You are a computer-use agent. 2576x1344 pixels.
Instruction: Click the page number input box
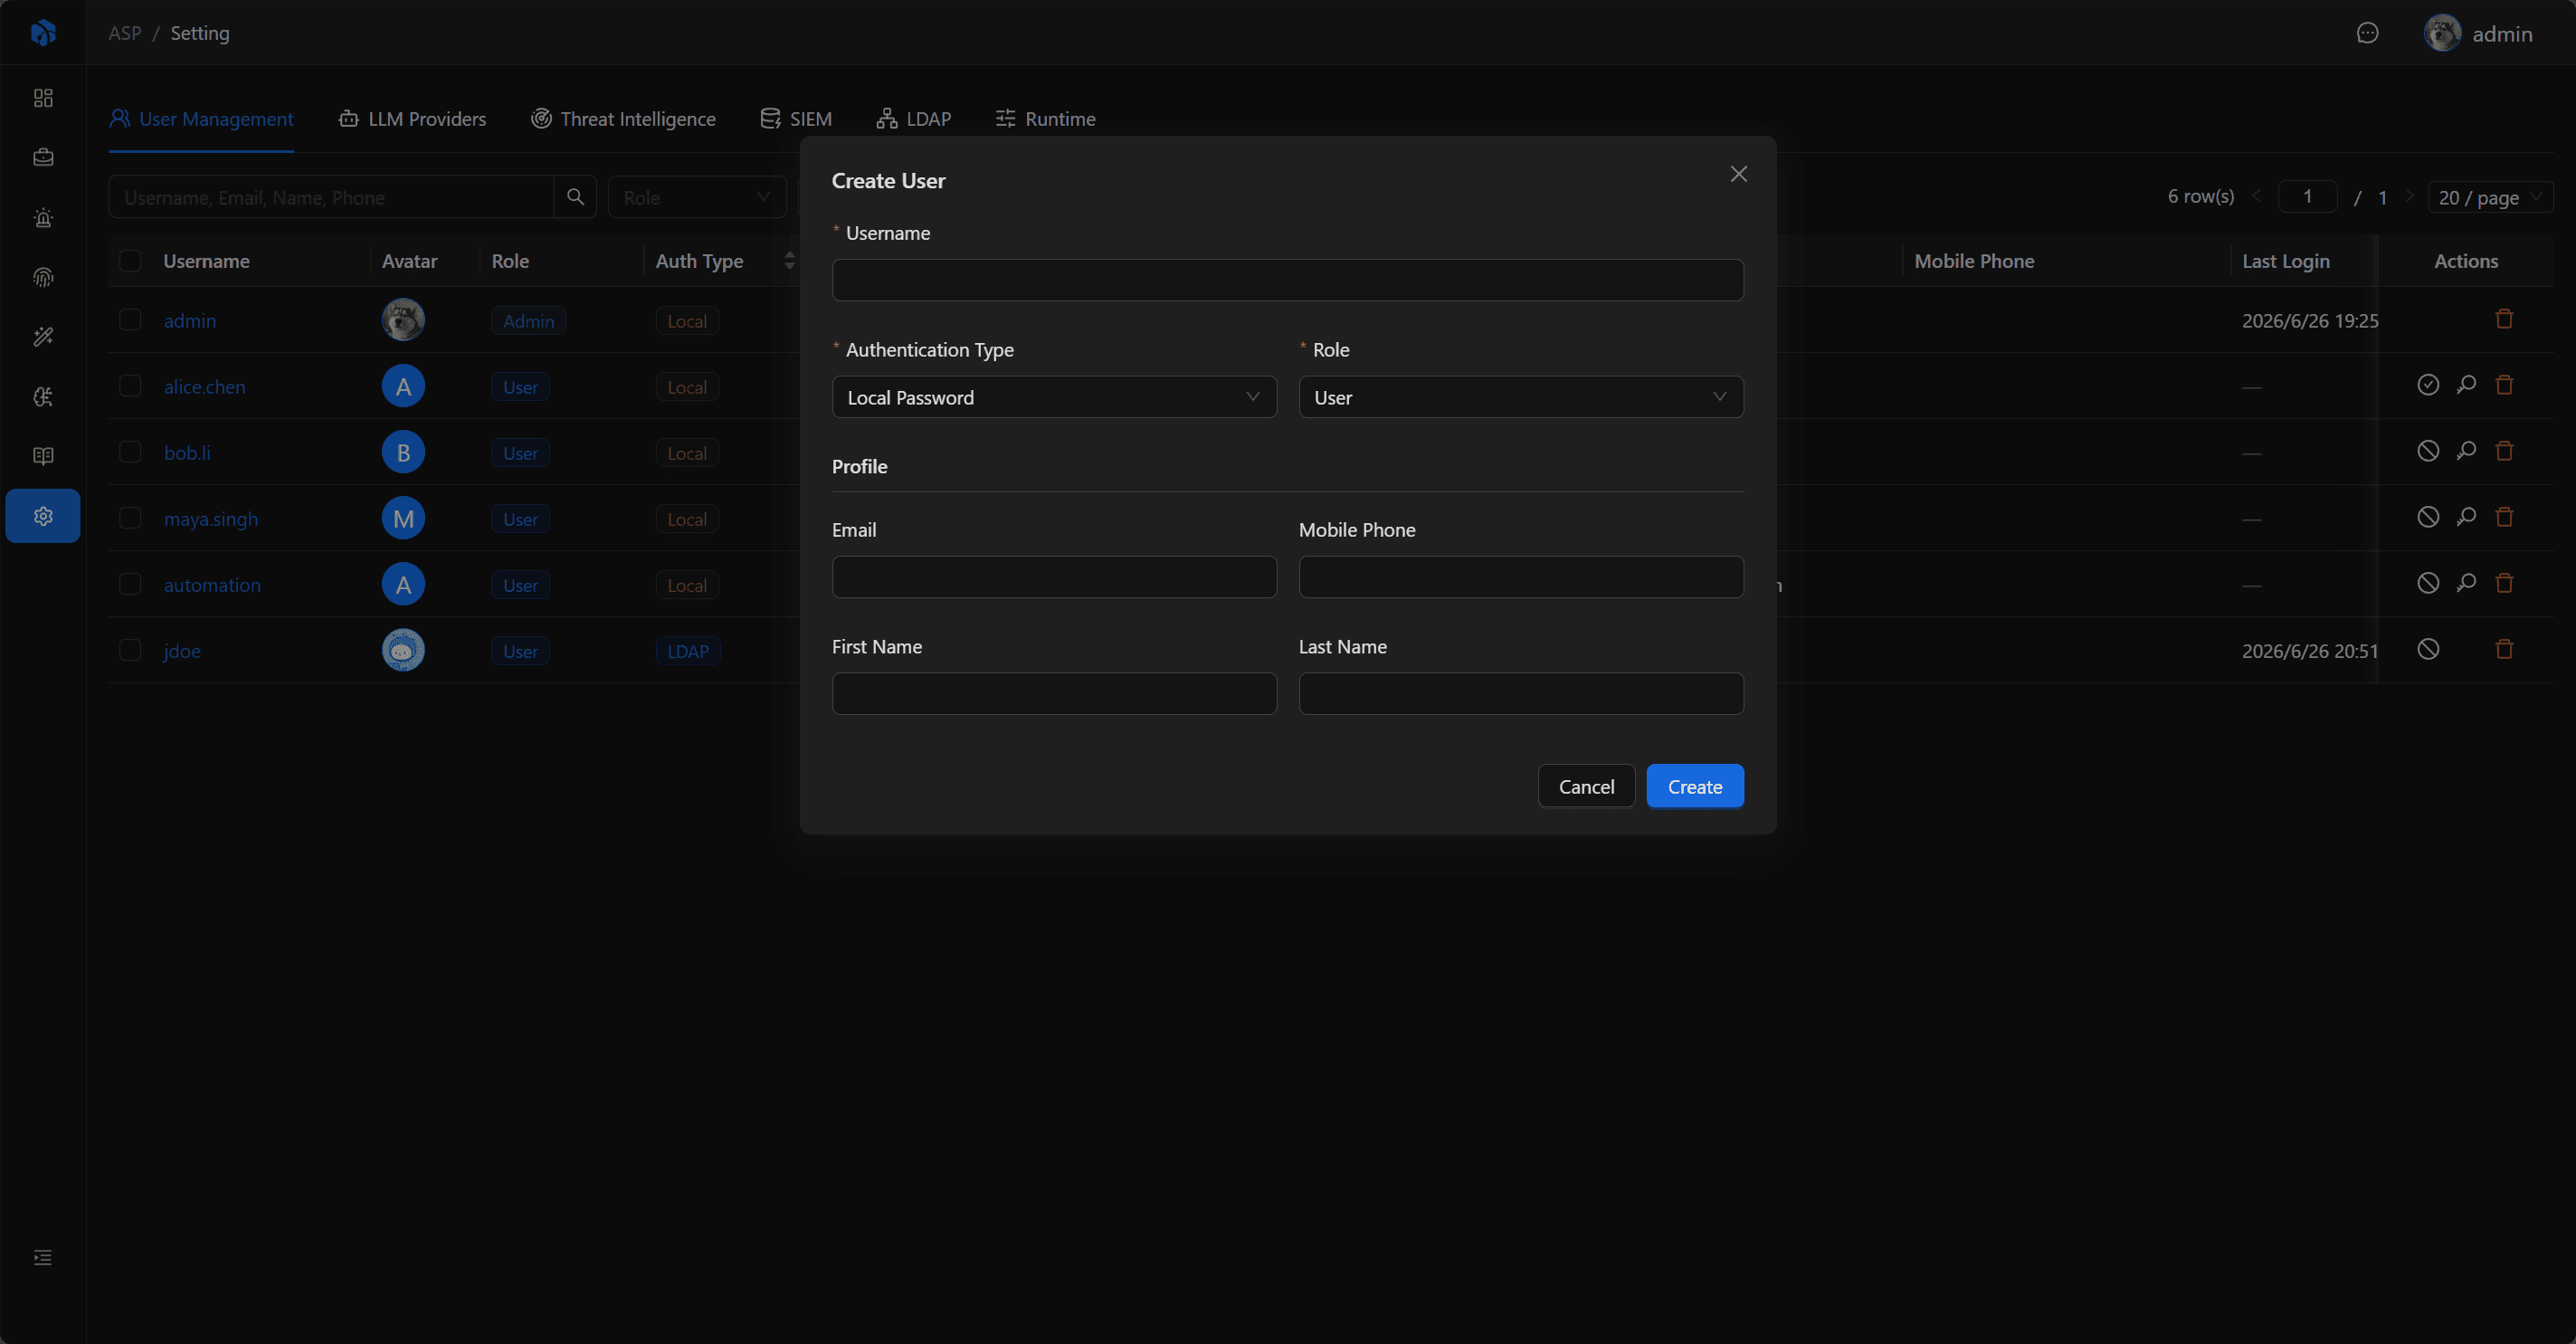point(2307,197)
